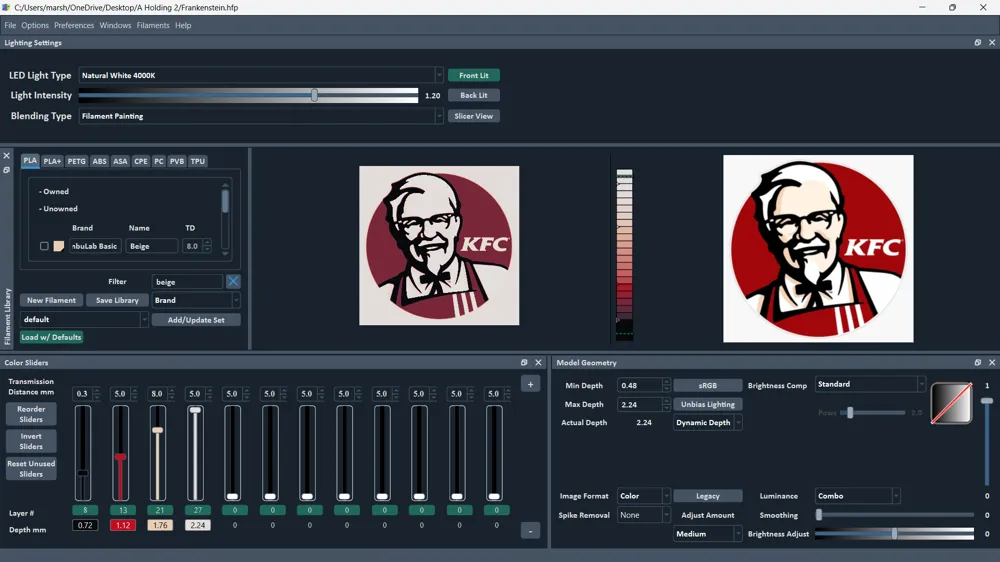Click the red color slider handle
Screen dimensions: 1000x562
coord(120,457)
